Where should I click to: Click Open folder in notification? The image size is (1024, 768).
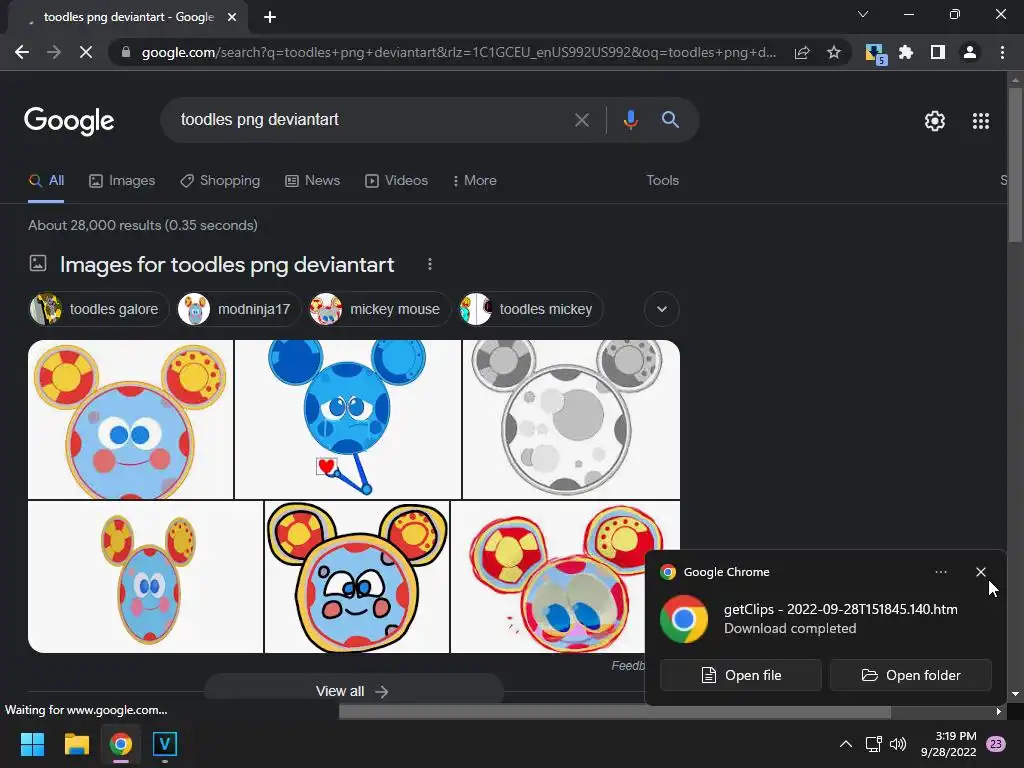pyautogui.click(x=910, y=675)
